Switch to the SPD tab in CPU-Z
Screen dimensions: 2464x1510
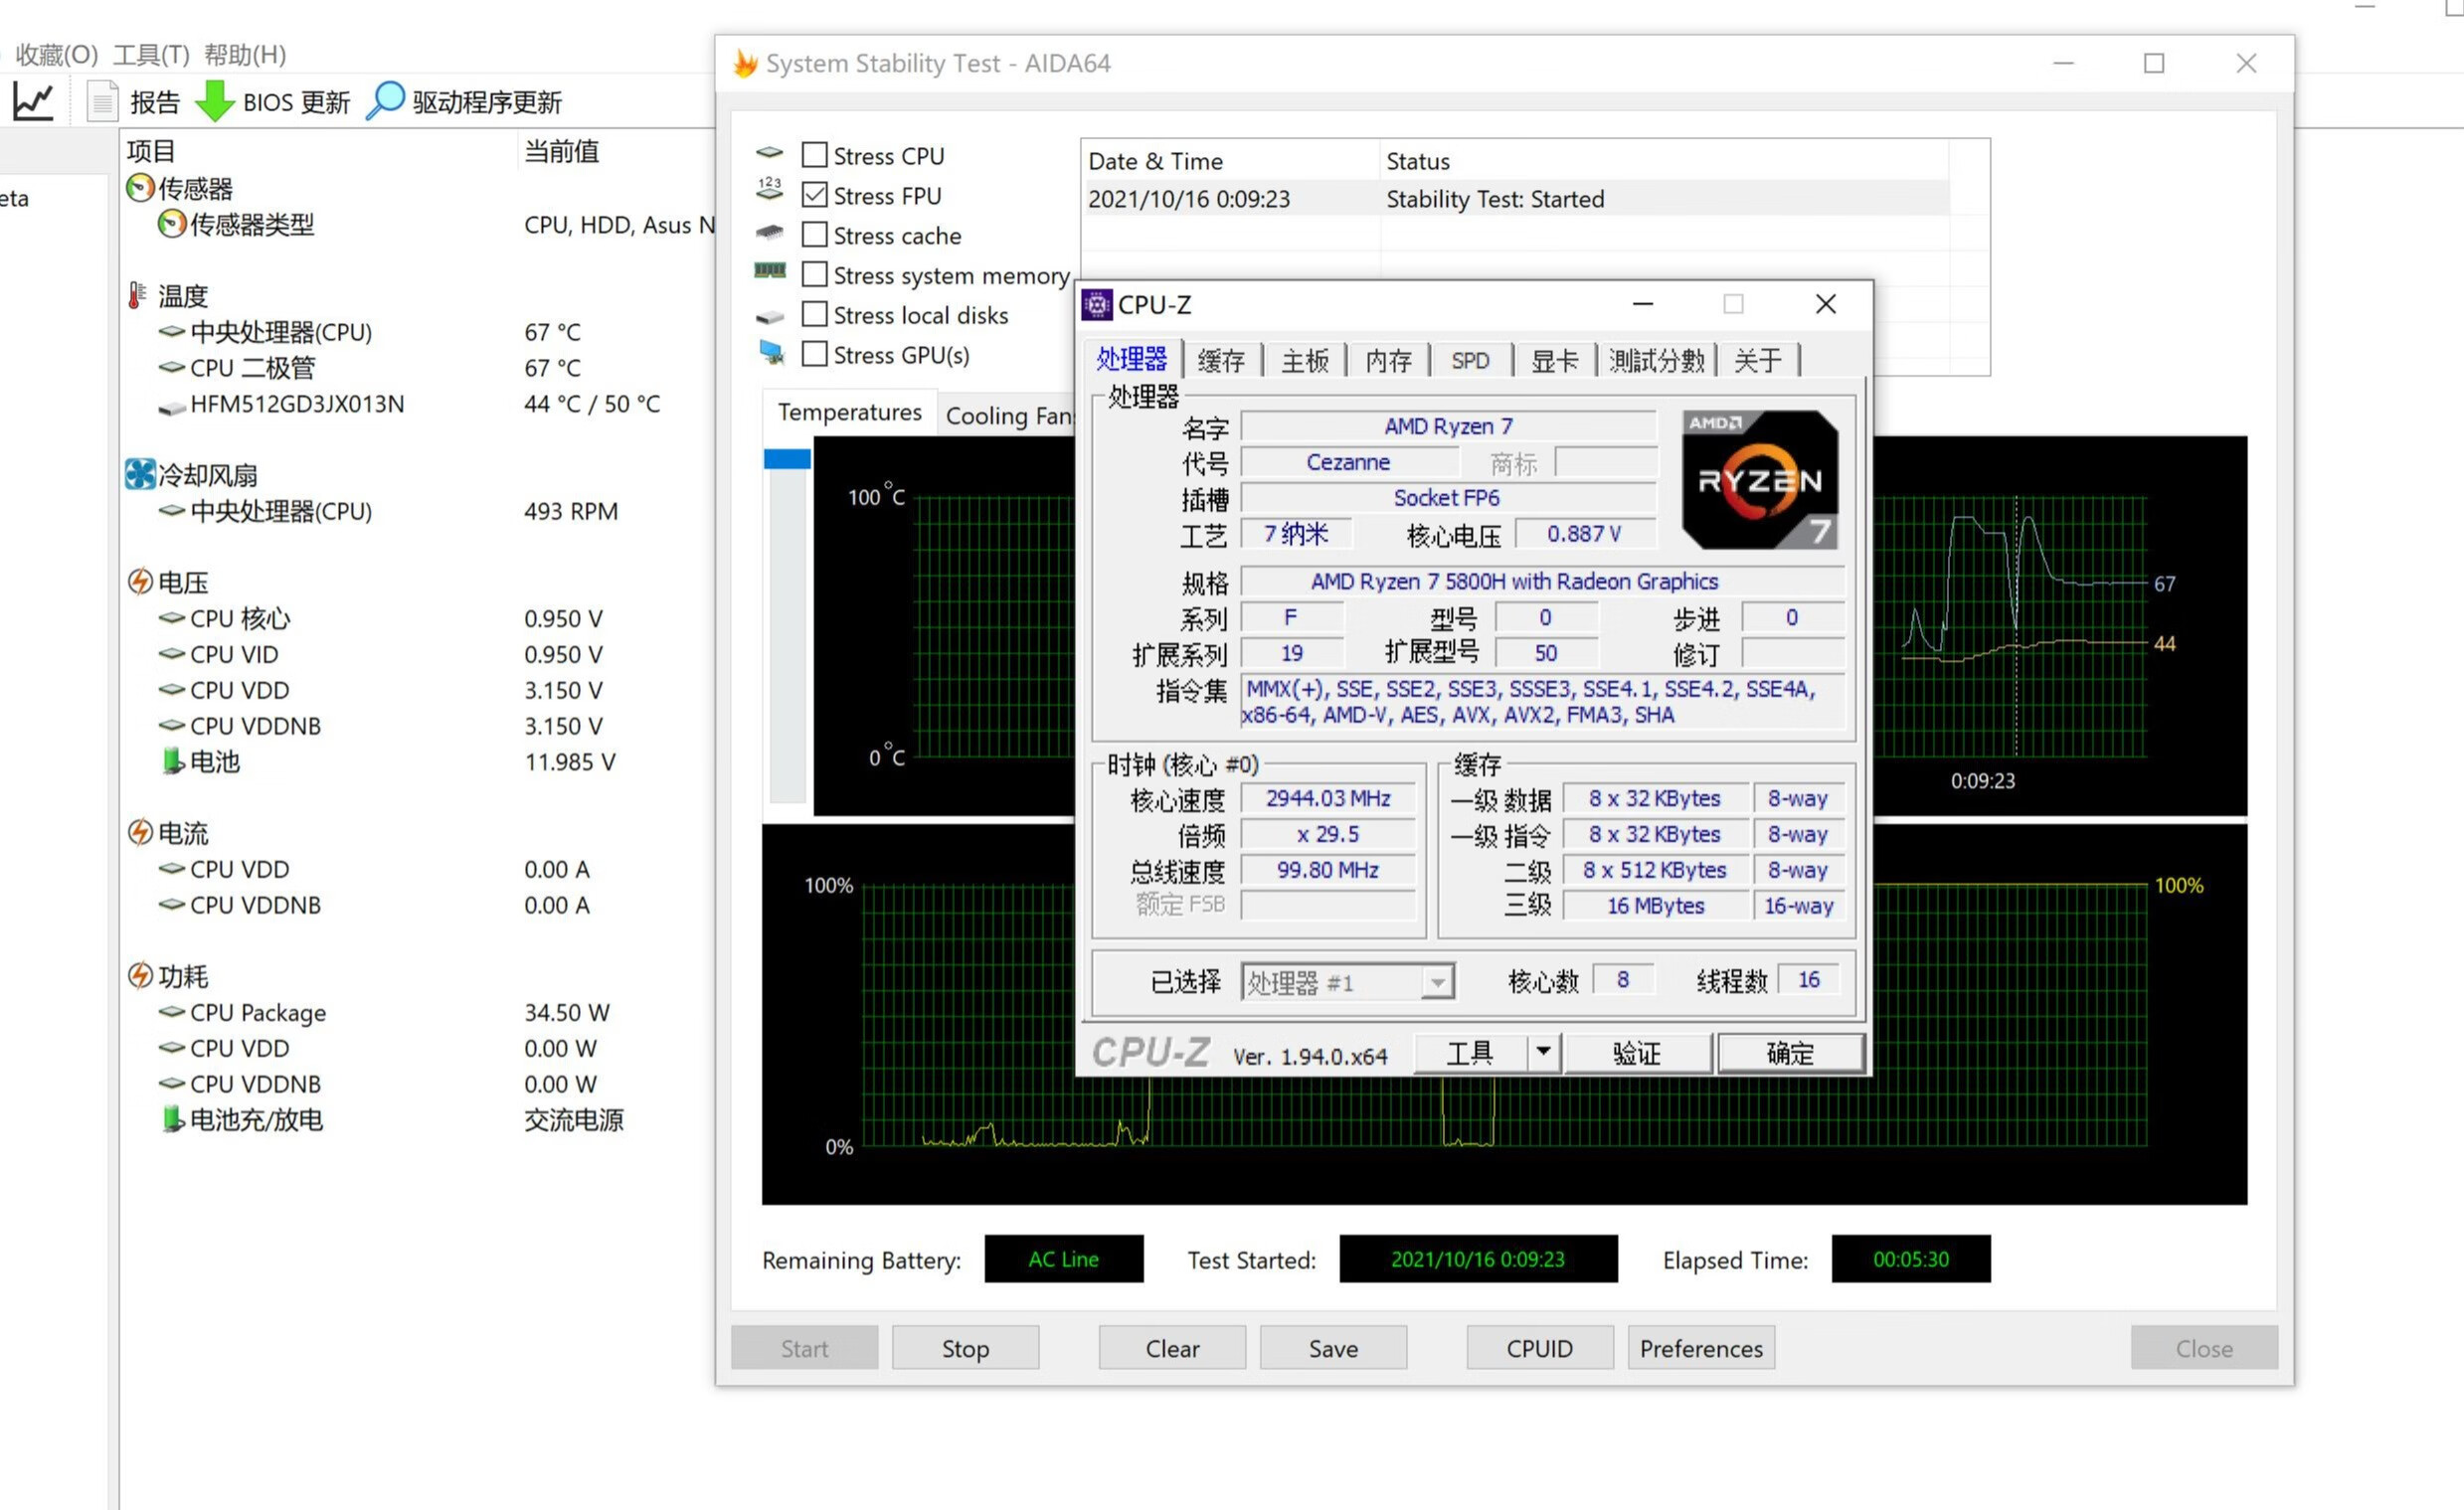click(1470, 360)
